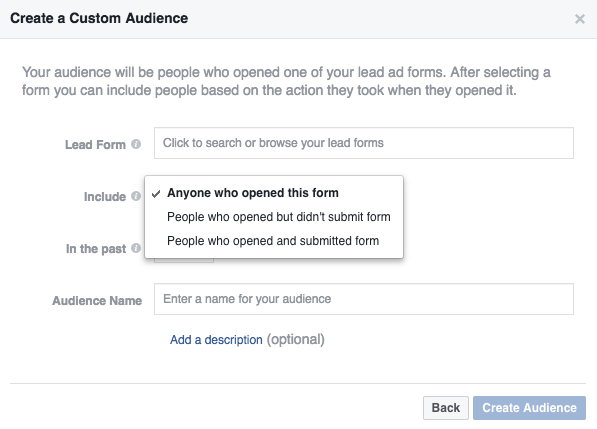597x429 pixels.
Task: Choose People who opened and submitted form
Action: tap(274, 241)
